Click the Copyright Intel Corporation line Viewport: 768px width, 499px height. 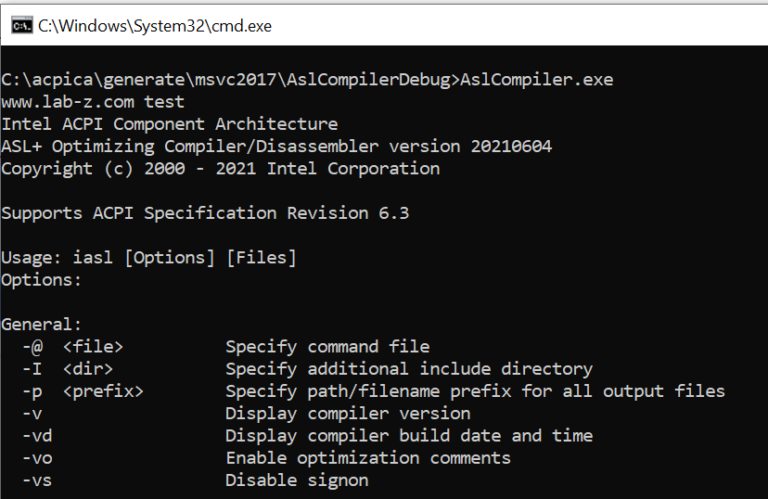220,168
